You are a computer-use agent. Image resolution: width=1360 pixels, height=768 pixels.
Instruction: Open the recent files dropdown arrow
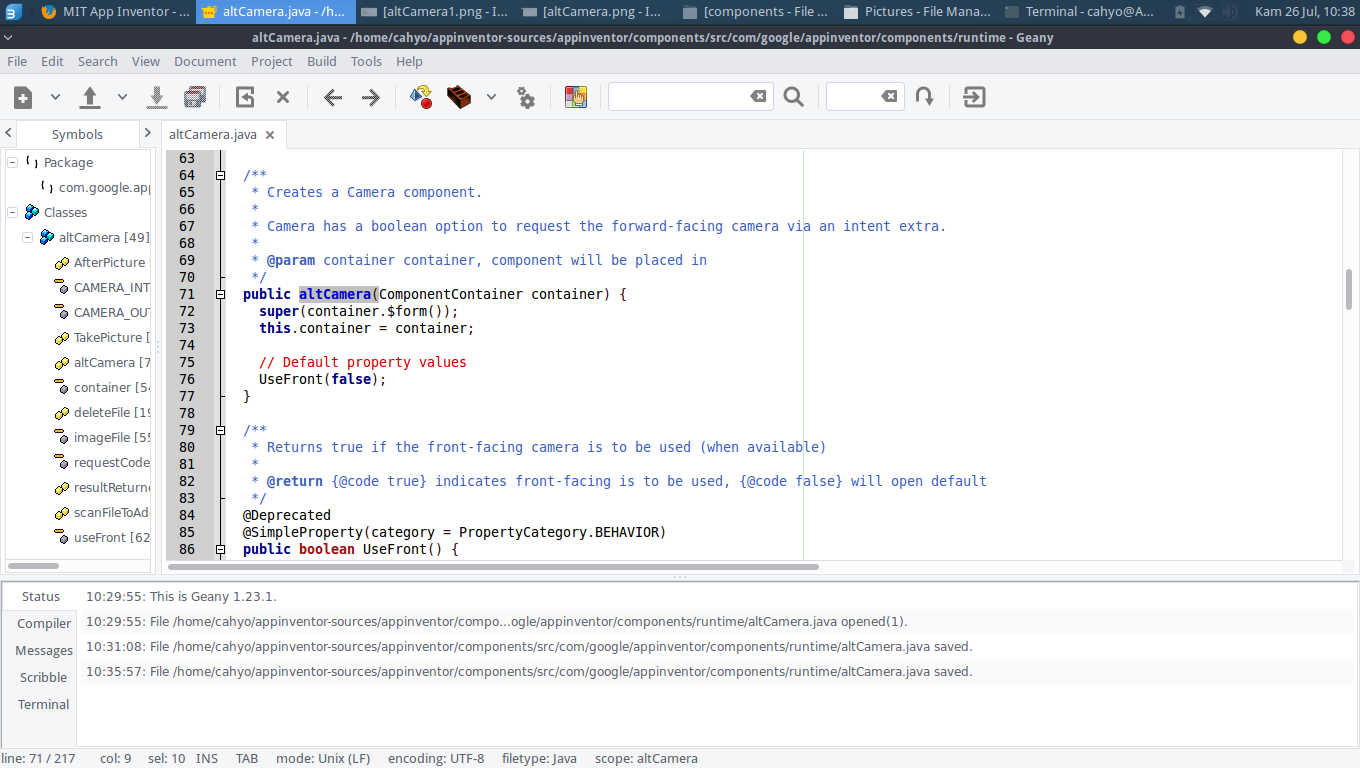pos(122,97)
